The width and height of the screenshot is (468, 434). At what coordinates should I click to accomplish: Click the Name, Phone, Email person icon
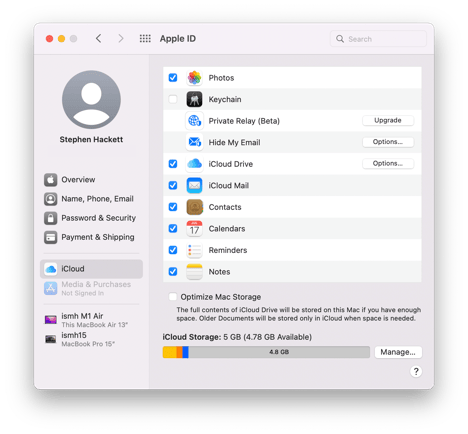pos(51,199)
